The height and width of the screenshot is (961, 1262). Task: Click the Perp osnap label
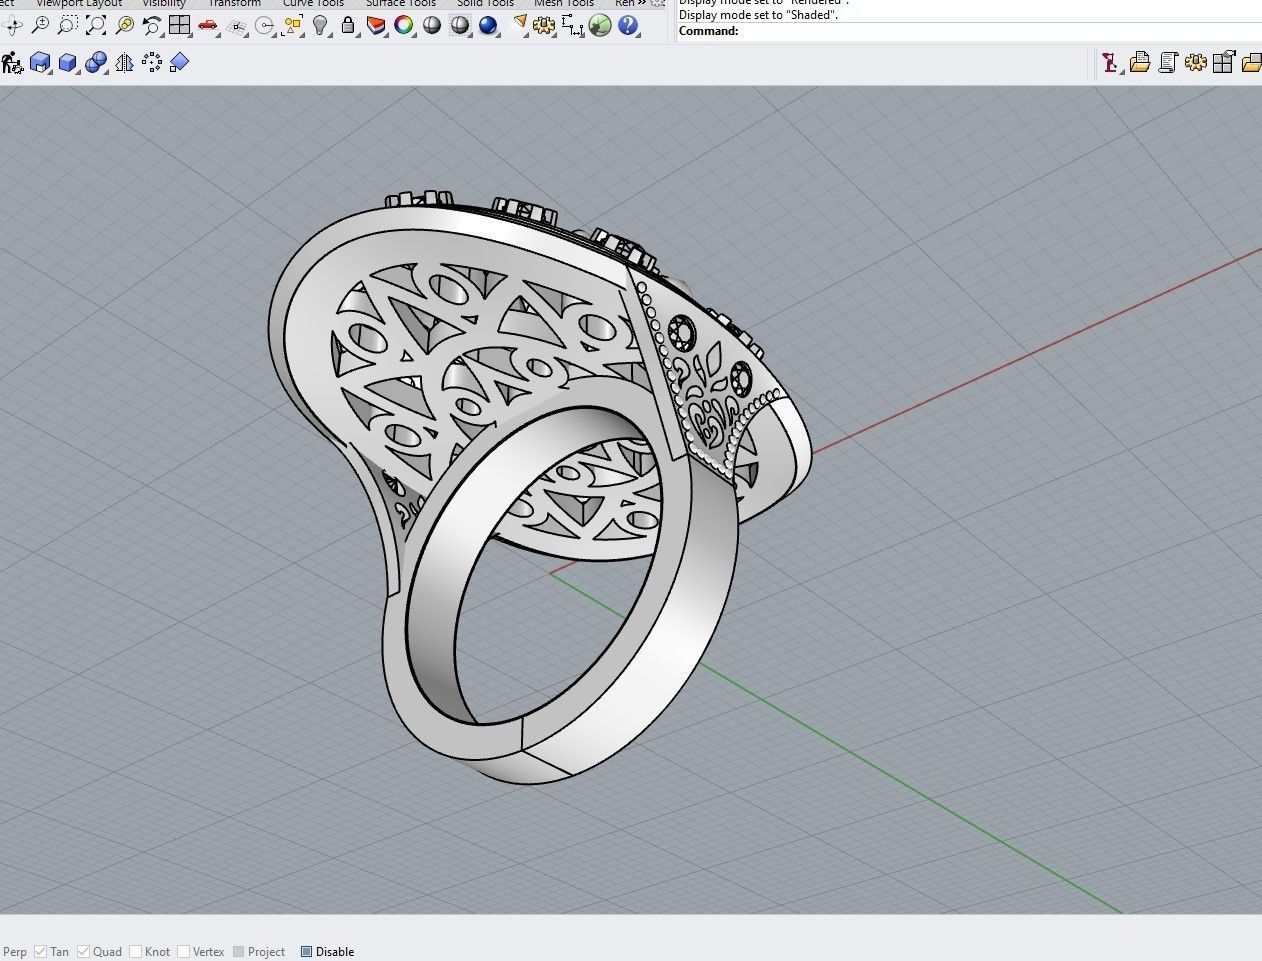point(15,952)
